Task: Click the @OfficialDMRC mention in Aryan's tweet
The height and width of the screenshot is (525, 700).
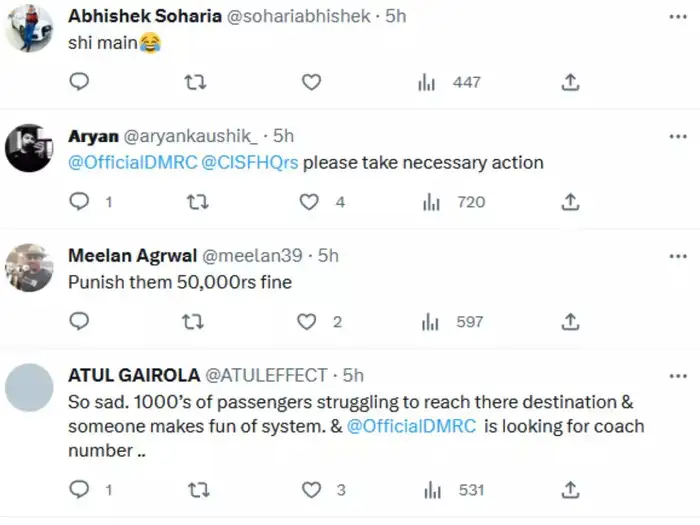Action: click(132, 162)
